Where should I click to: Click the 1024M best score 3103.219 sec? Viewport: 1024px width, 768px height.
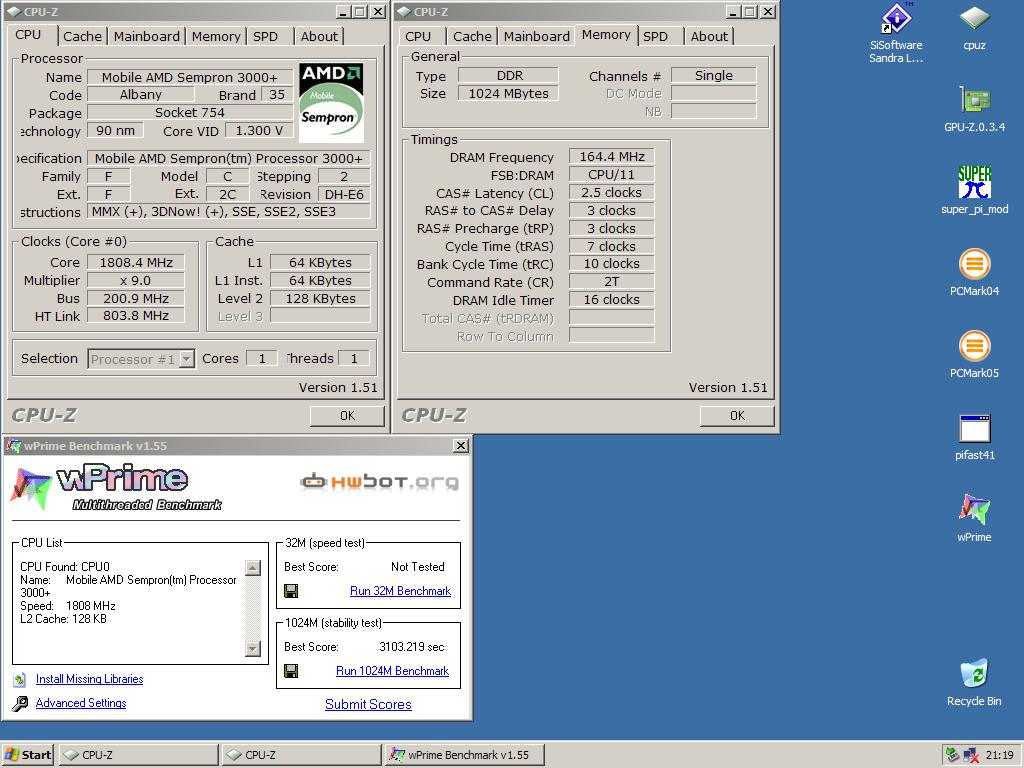411,647
